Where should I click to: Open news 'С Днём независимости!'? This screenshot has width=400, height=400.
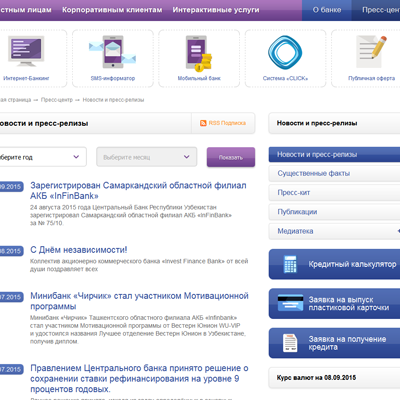click(x=79, y=250)
